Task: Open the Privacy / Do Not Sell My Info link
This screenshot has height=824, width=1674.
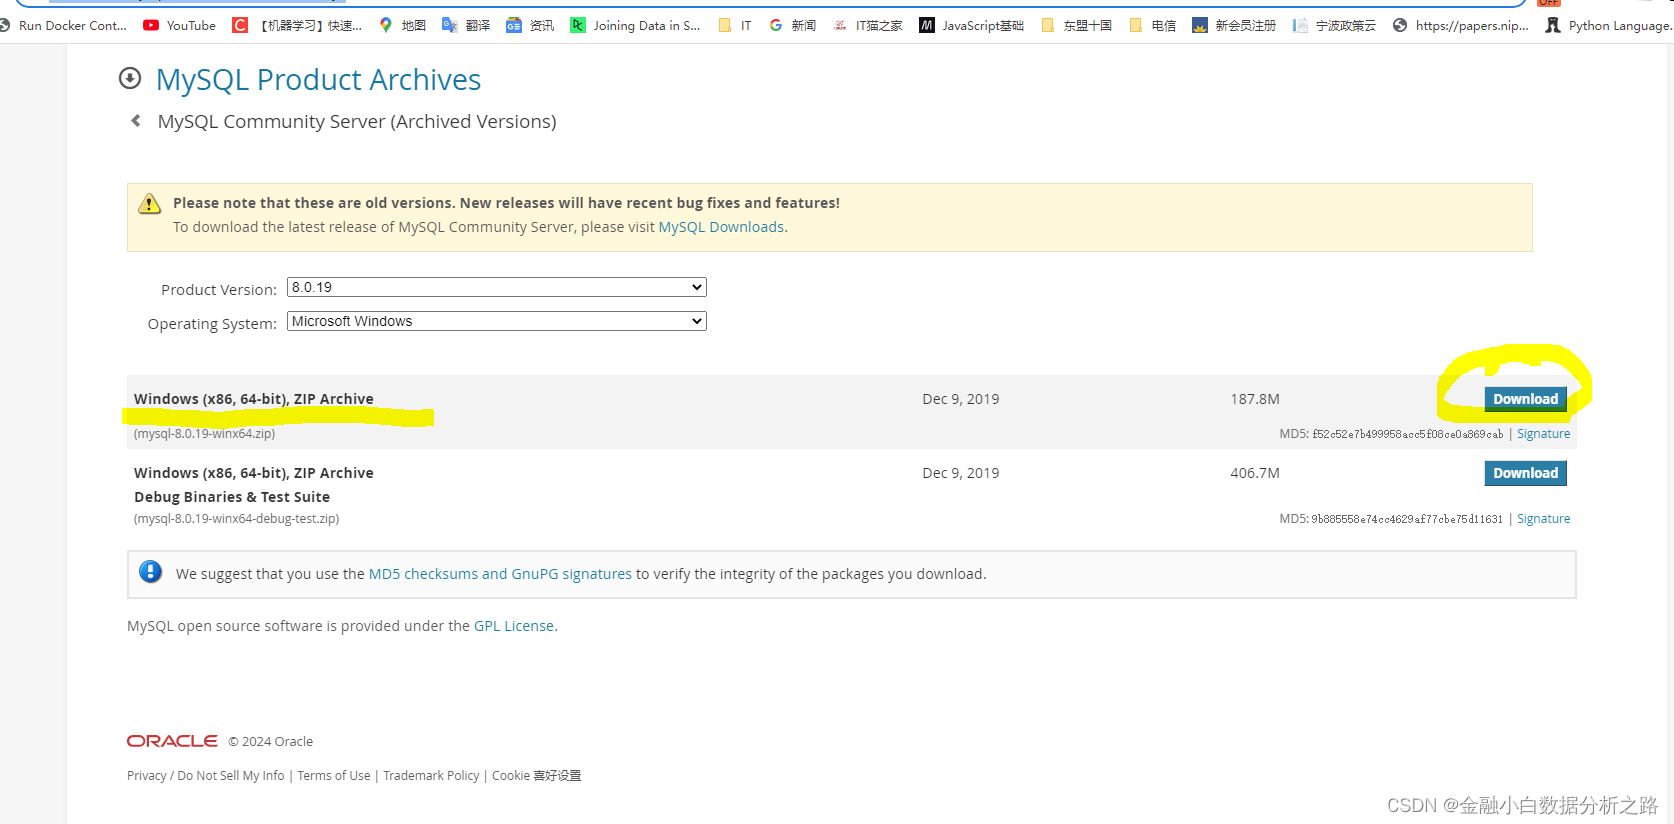Action: click(206, 776)
